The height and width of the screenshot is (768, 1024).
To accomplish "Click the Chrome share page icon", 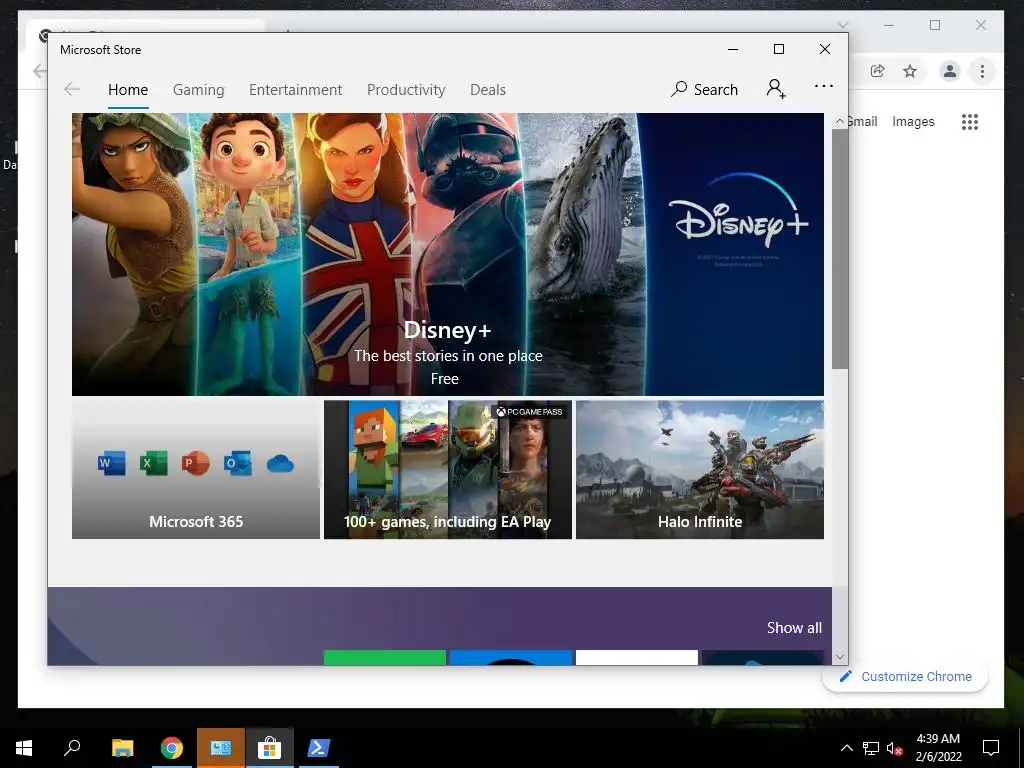I will tap(877, 71).
